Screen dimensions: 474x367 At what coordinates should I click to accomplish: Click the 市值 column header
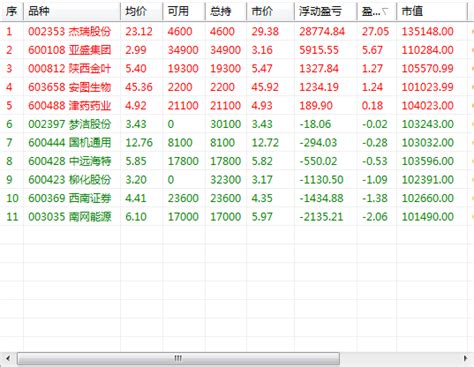tap(432, 12)
